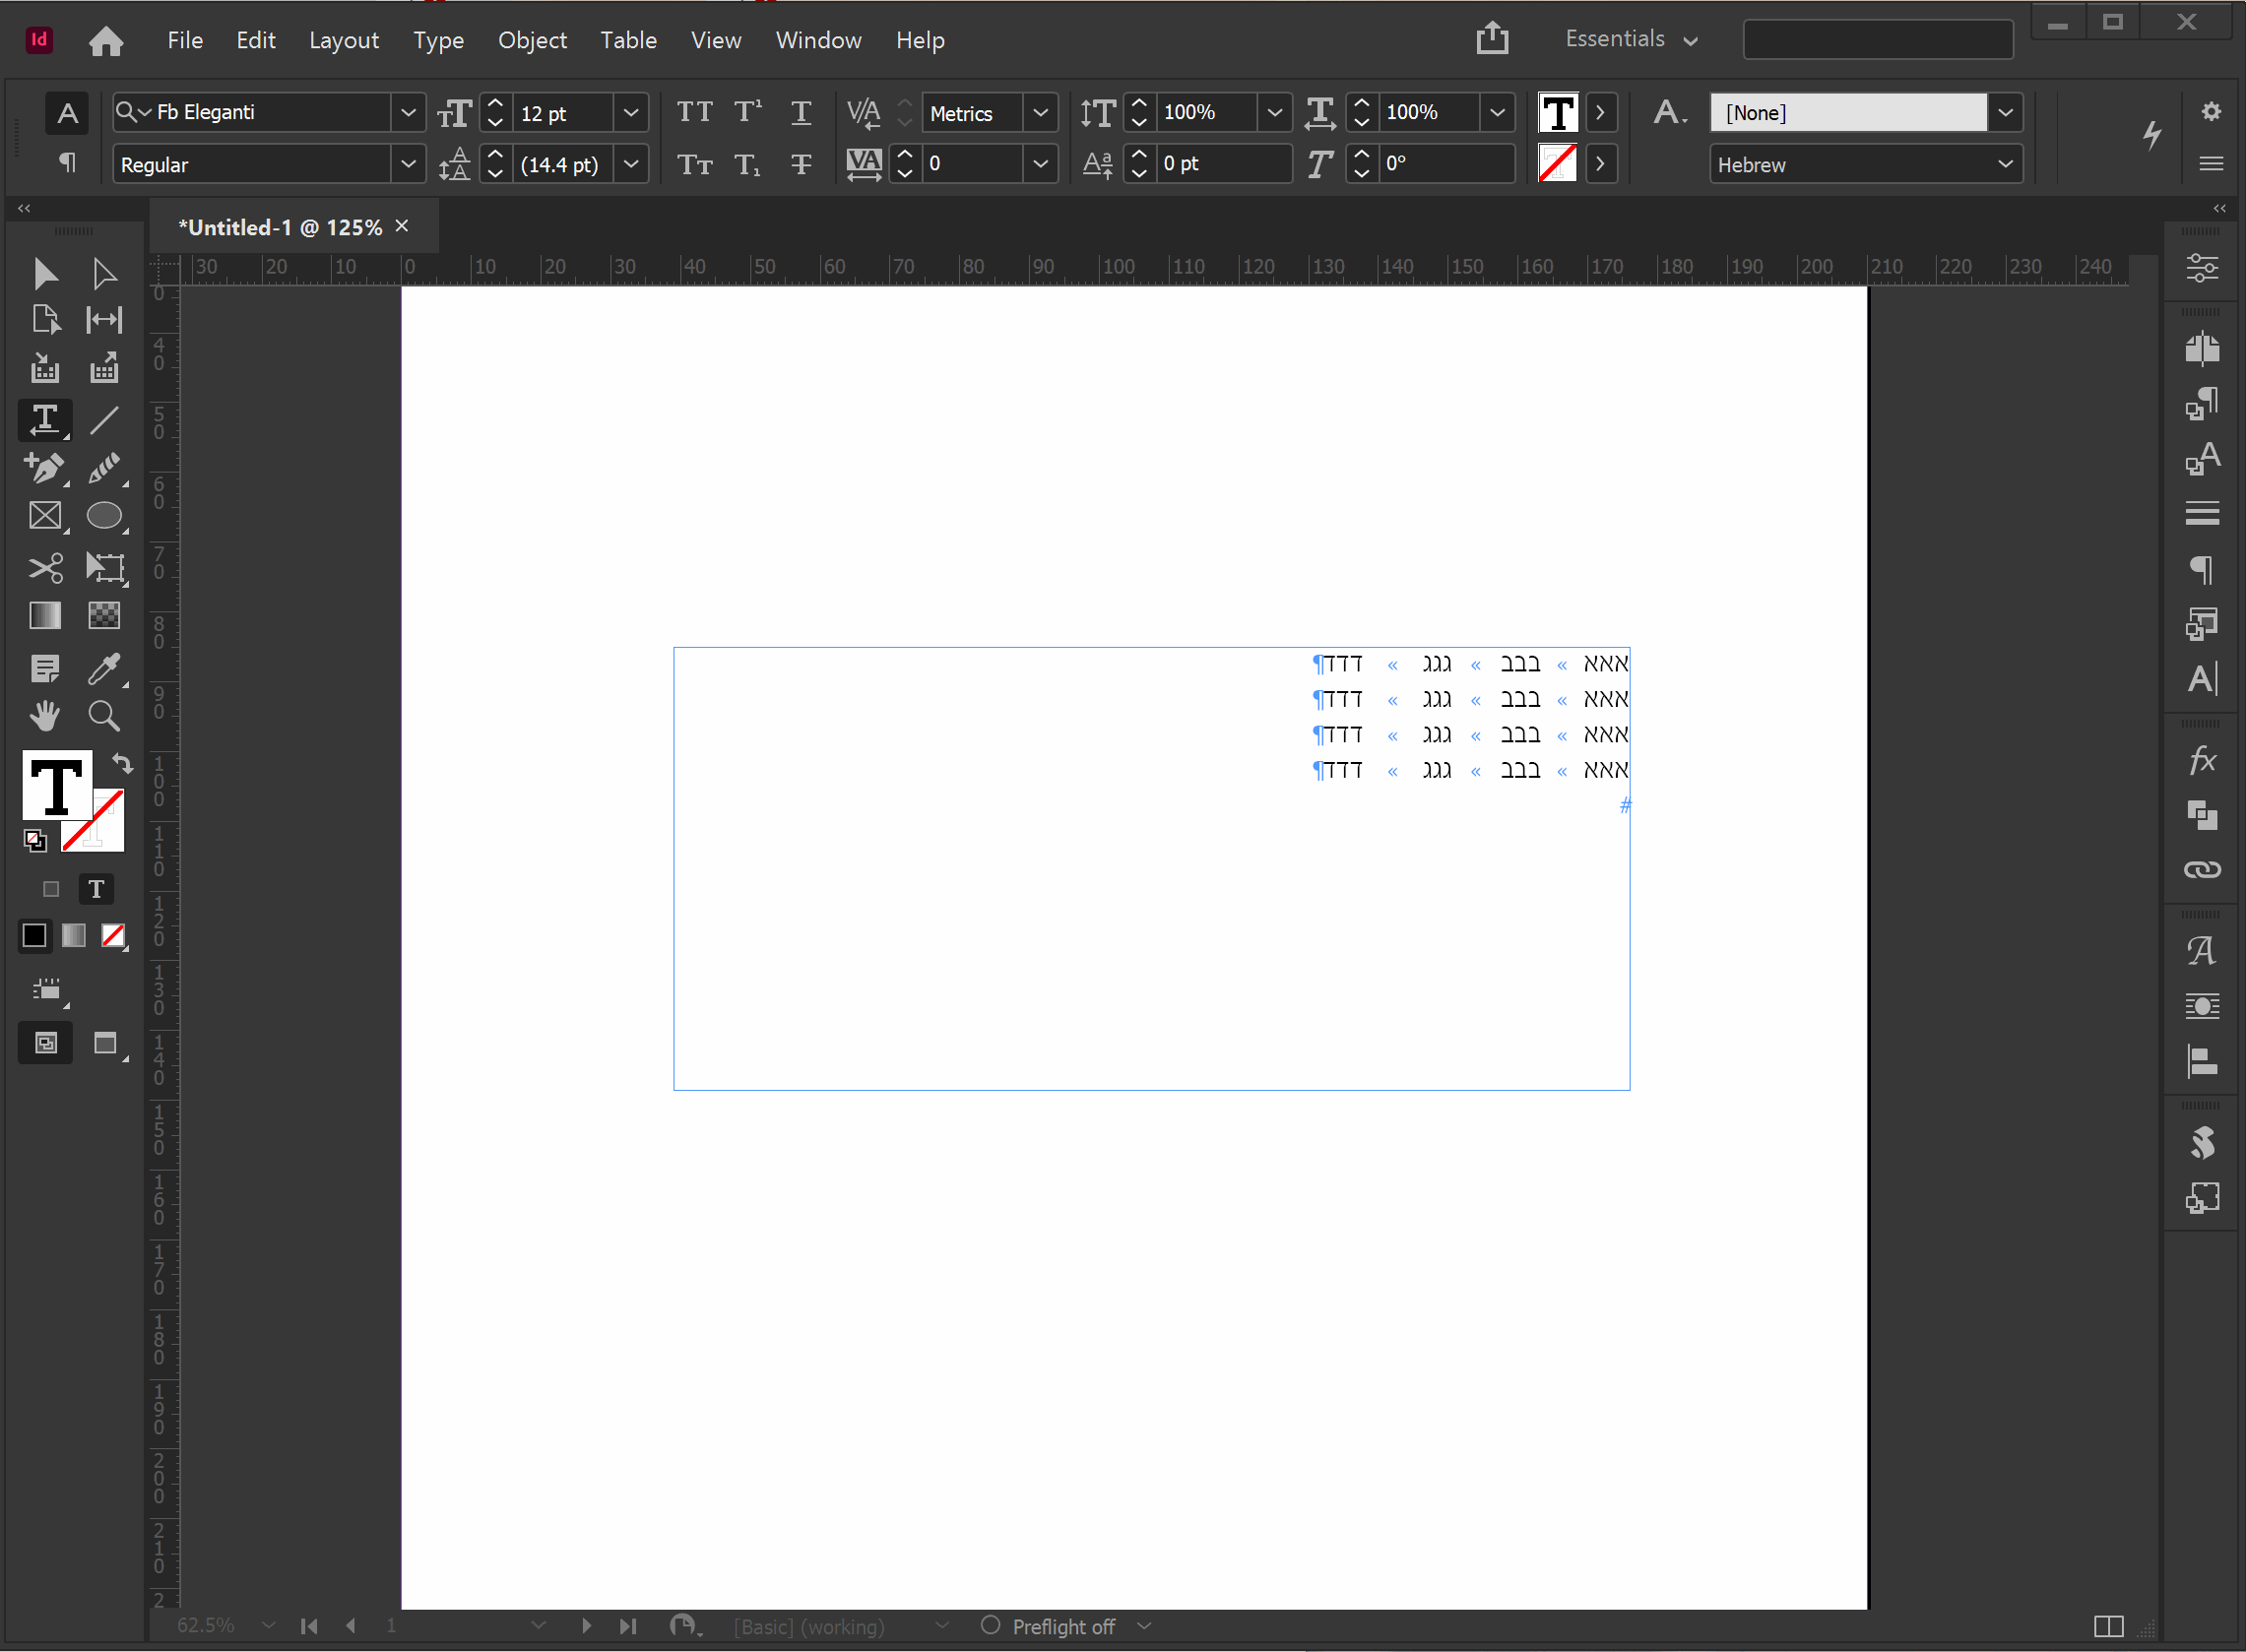Screen dimensions: 2246x1652
Task: Go to next page button
Action: [586, 1626]
